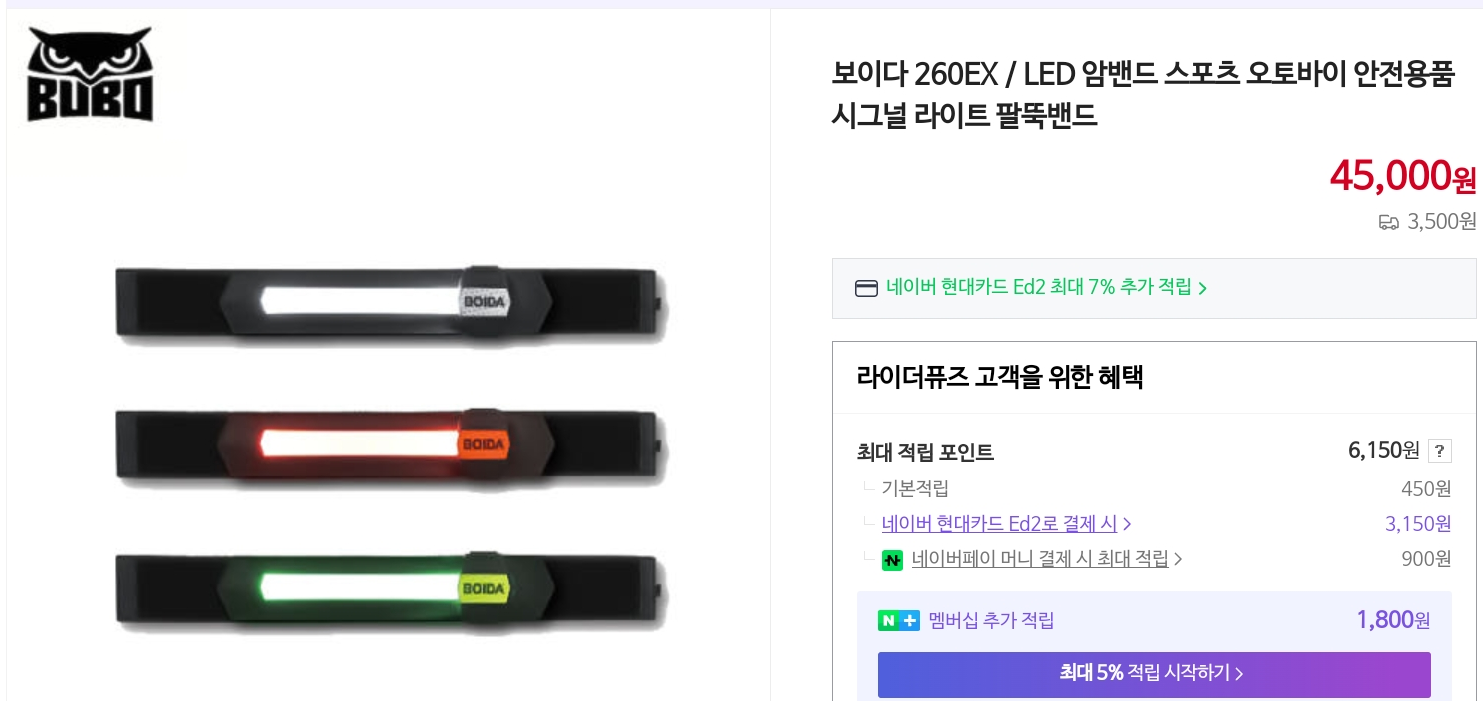Click the chevron after 네이버 현대카드 Ed2로 결제 시
This screenshot has height=701, width=1483.
pos(1128,524)
